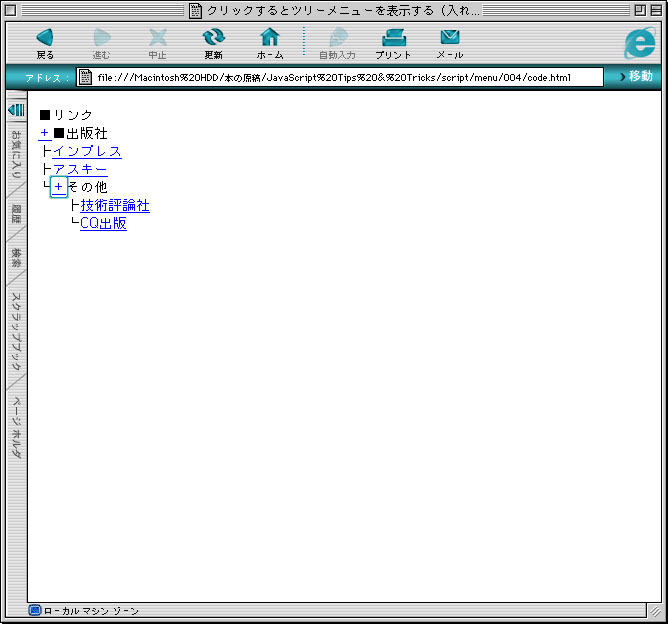Image resolution: width=668 pixels, height=624 pixels.
Task: Open the Search (検索) sidebar tab
Action: tap(16, 258)
